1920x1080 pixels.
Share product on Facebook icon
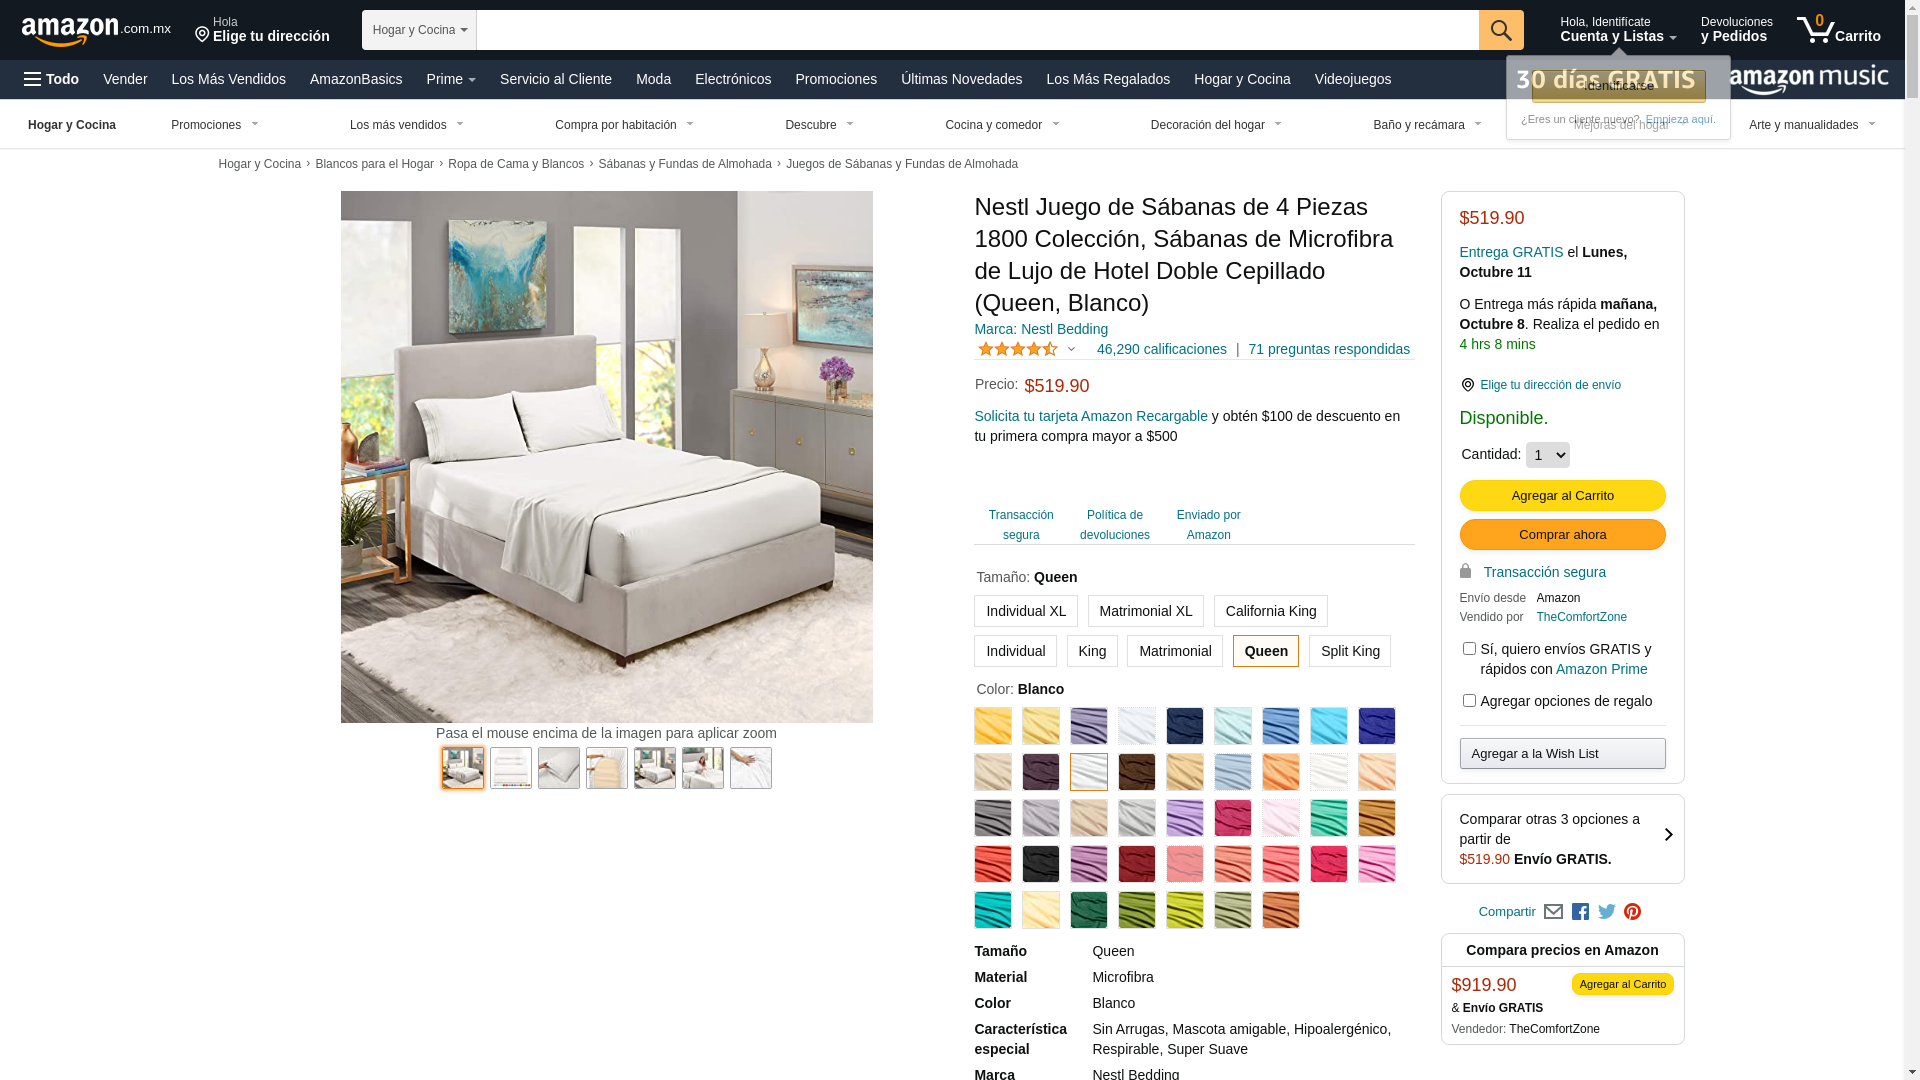pyautogui.click(x=1580, y=912)
